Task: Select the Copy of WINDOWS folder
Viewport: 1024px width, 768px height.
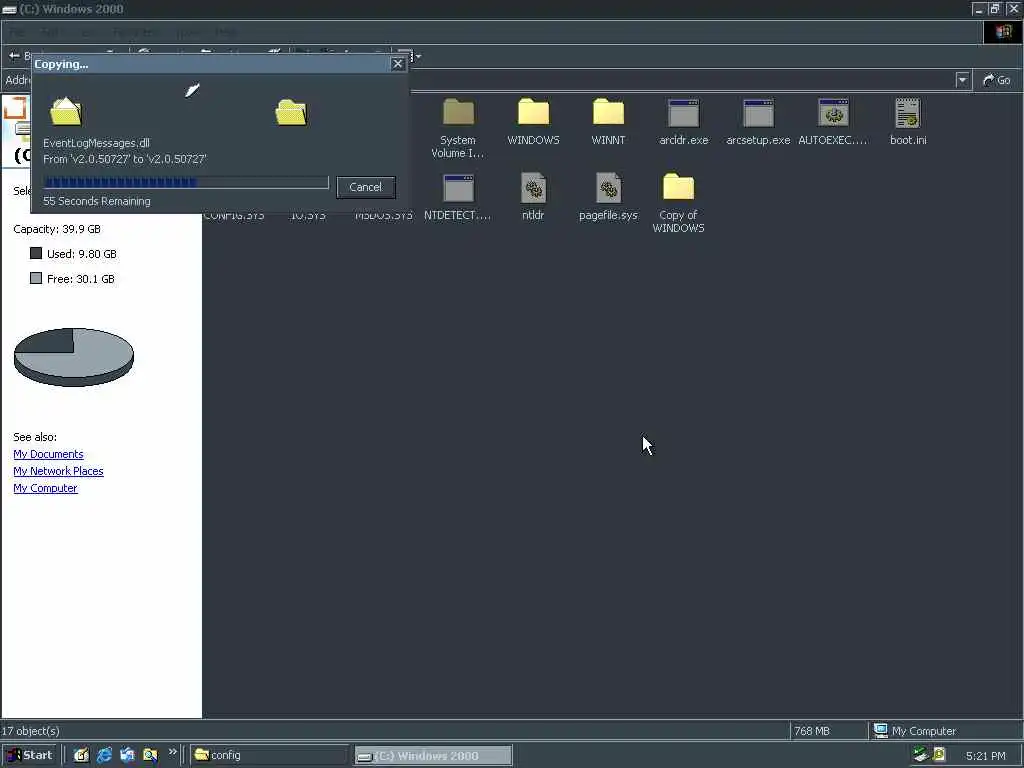Action: pos(679,187)
